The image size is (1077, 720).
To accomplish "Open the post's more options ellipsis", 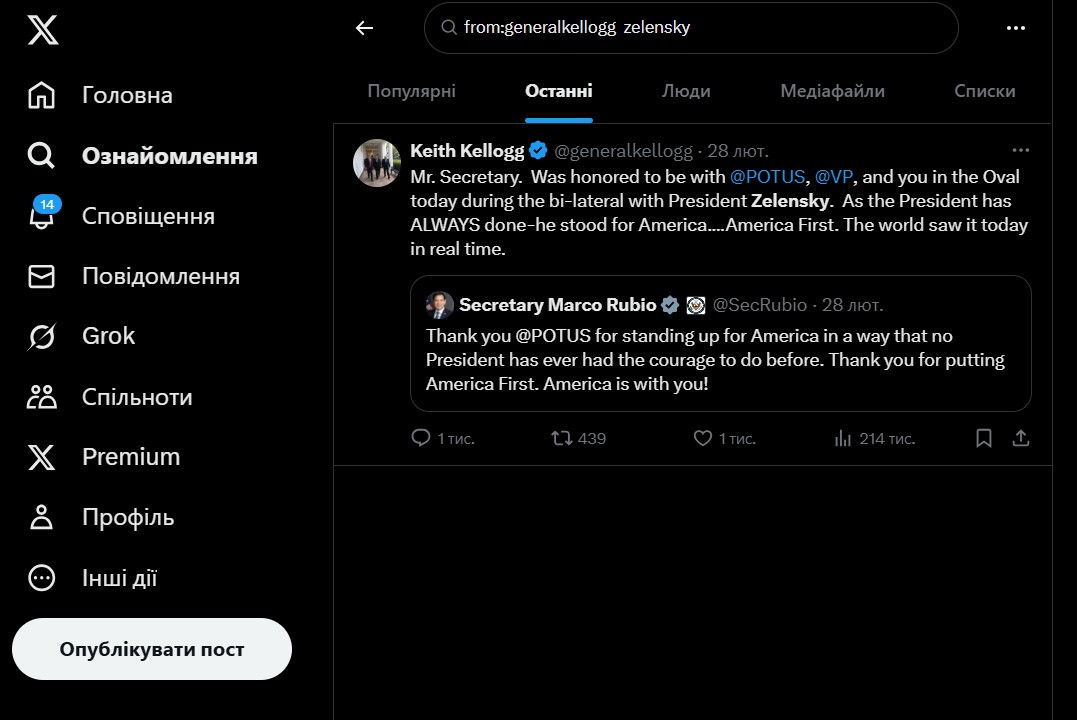I will tap(1021, 150).
